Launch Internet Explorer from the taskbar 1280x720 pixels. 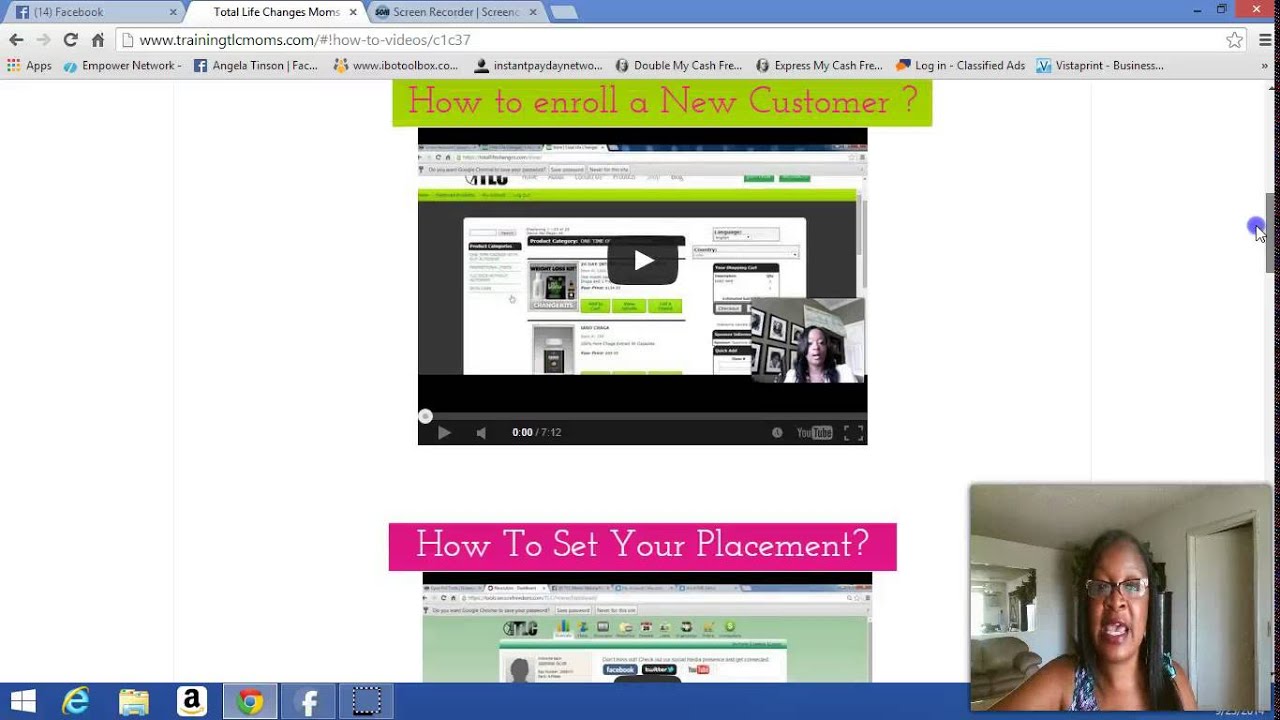pyautogui.click(x=76, y=702)
